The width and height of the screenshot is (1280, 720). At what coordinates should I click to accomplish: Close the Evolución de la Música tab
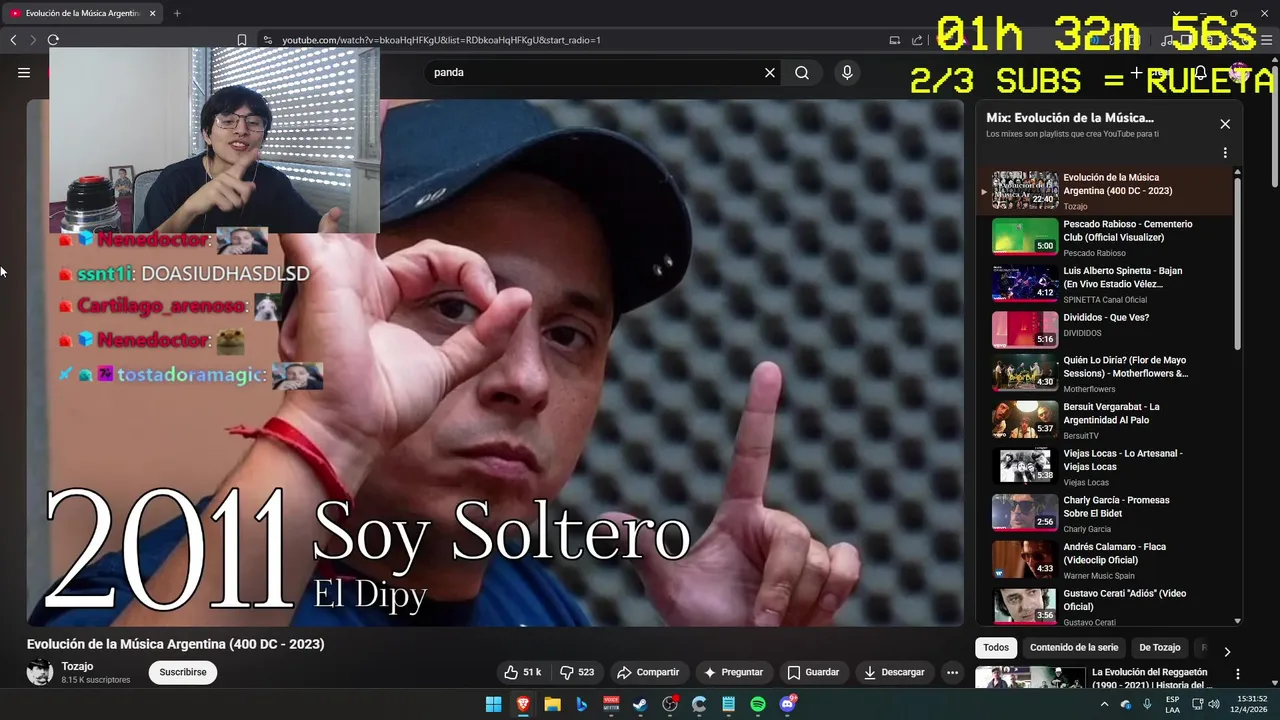pyautogui.click(x=153, y=13)
